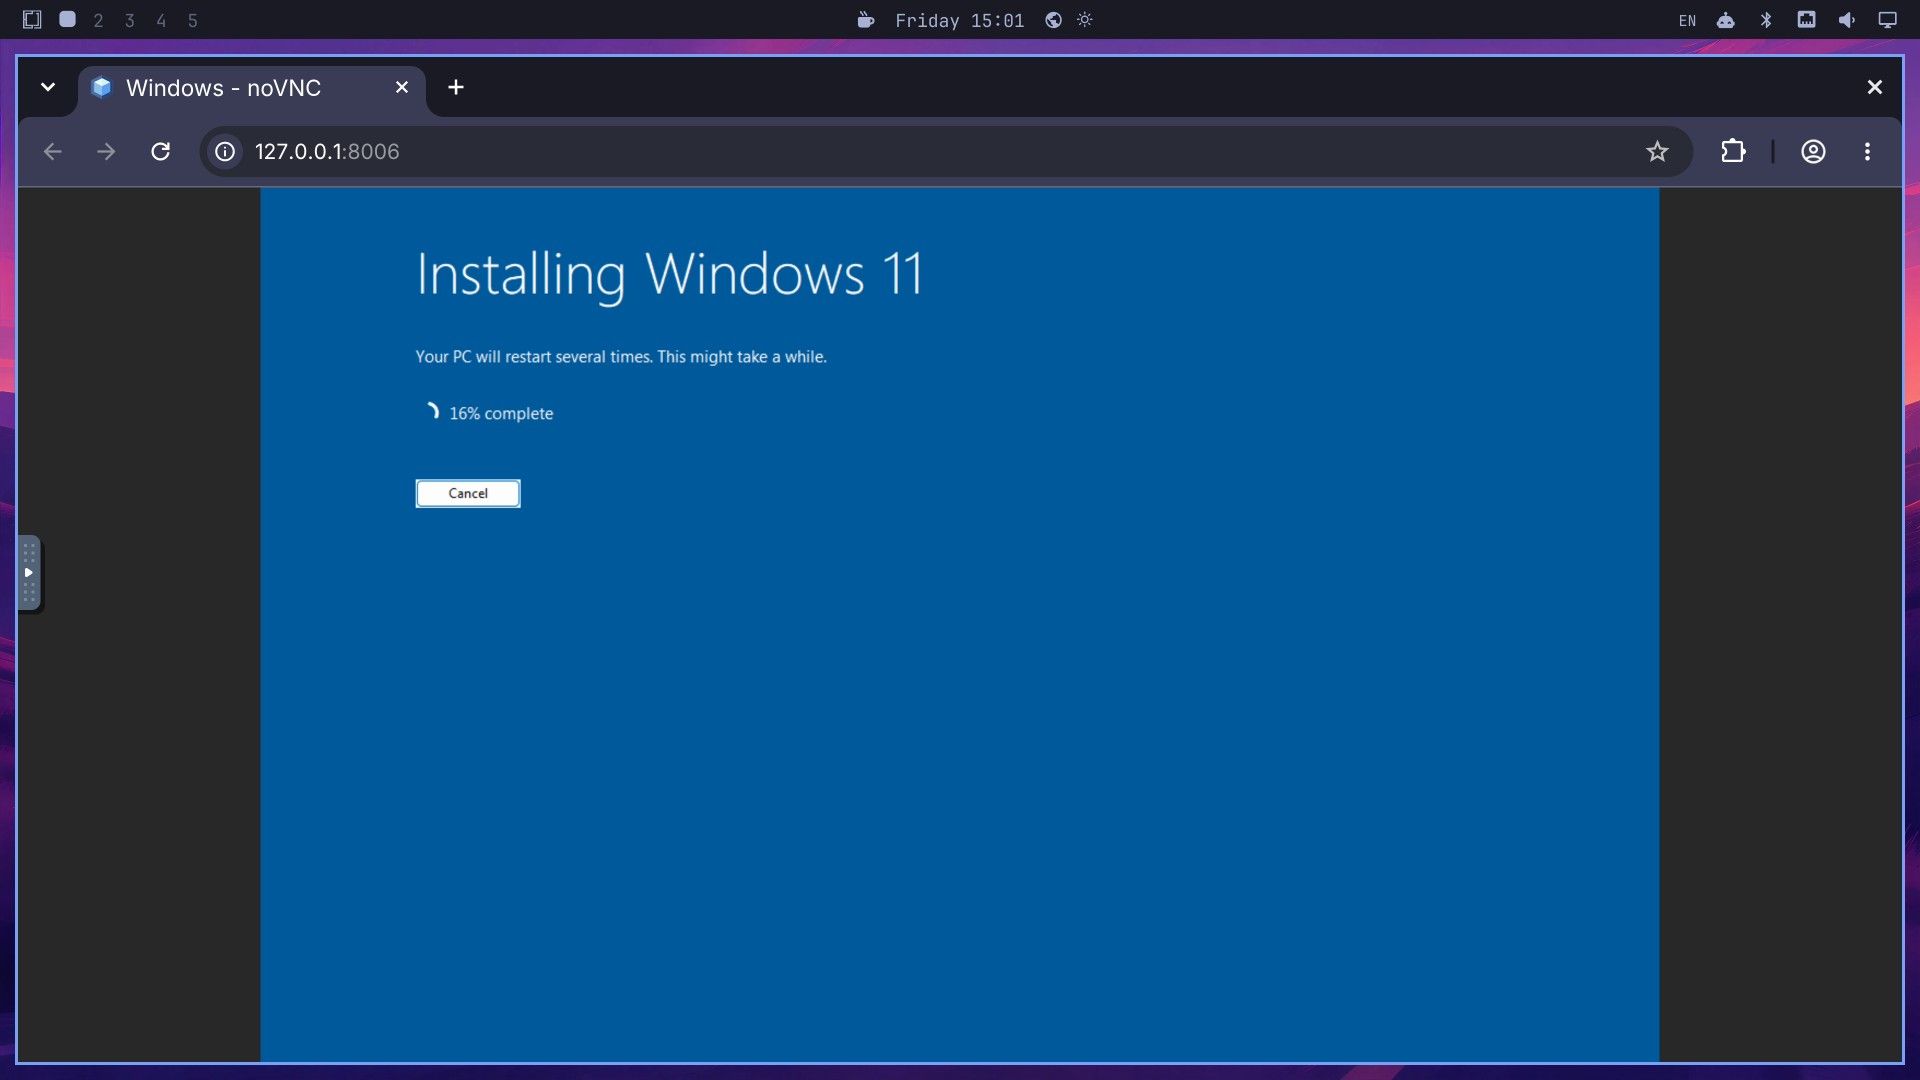The image size is (1920, 1080).
Task: Click the display monitor tray icon
Action: 1887,20
